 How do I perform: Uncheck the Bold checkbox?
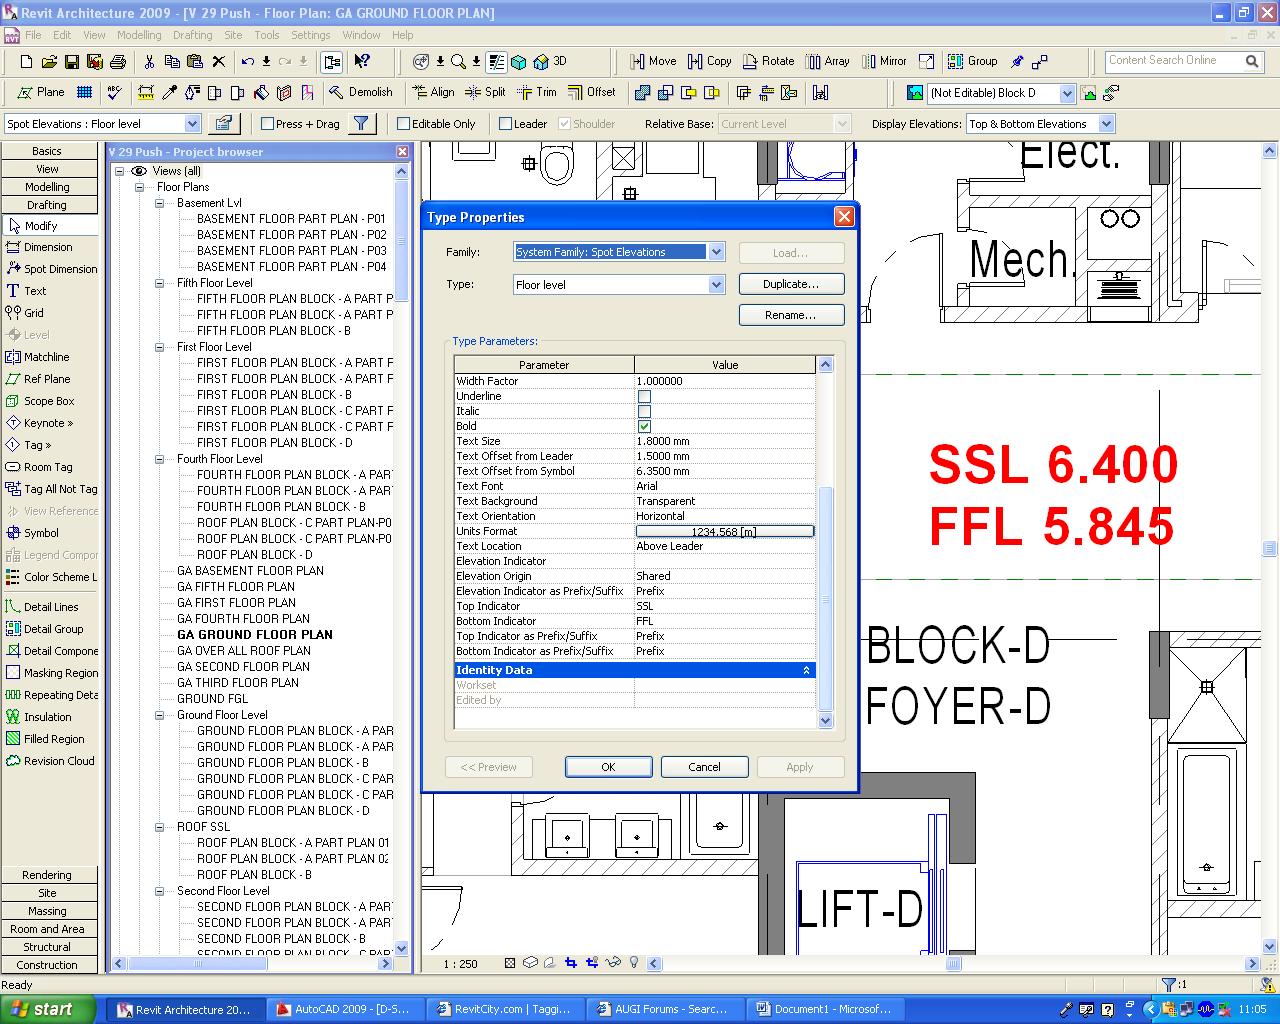tap(644, 426)
